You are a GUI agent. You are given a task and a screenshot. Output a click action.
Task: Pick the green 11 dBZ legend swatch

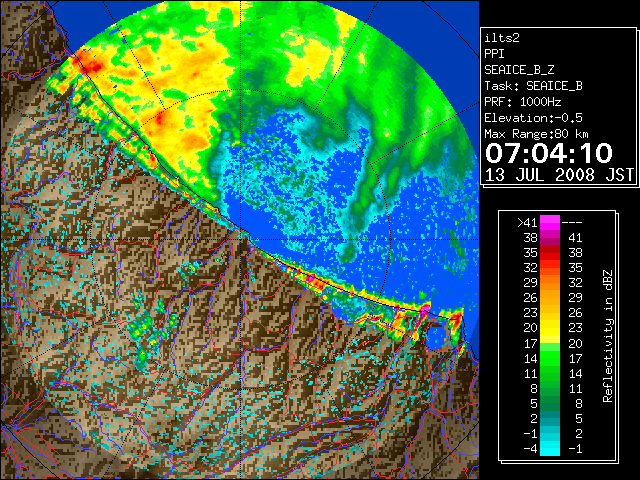(x=550, y=373)
